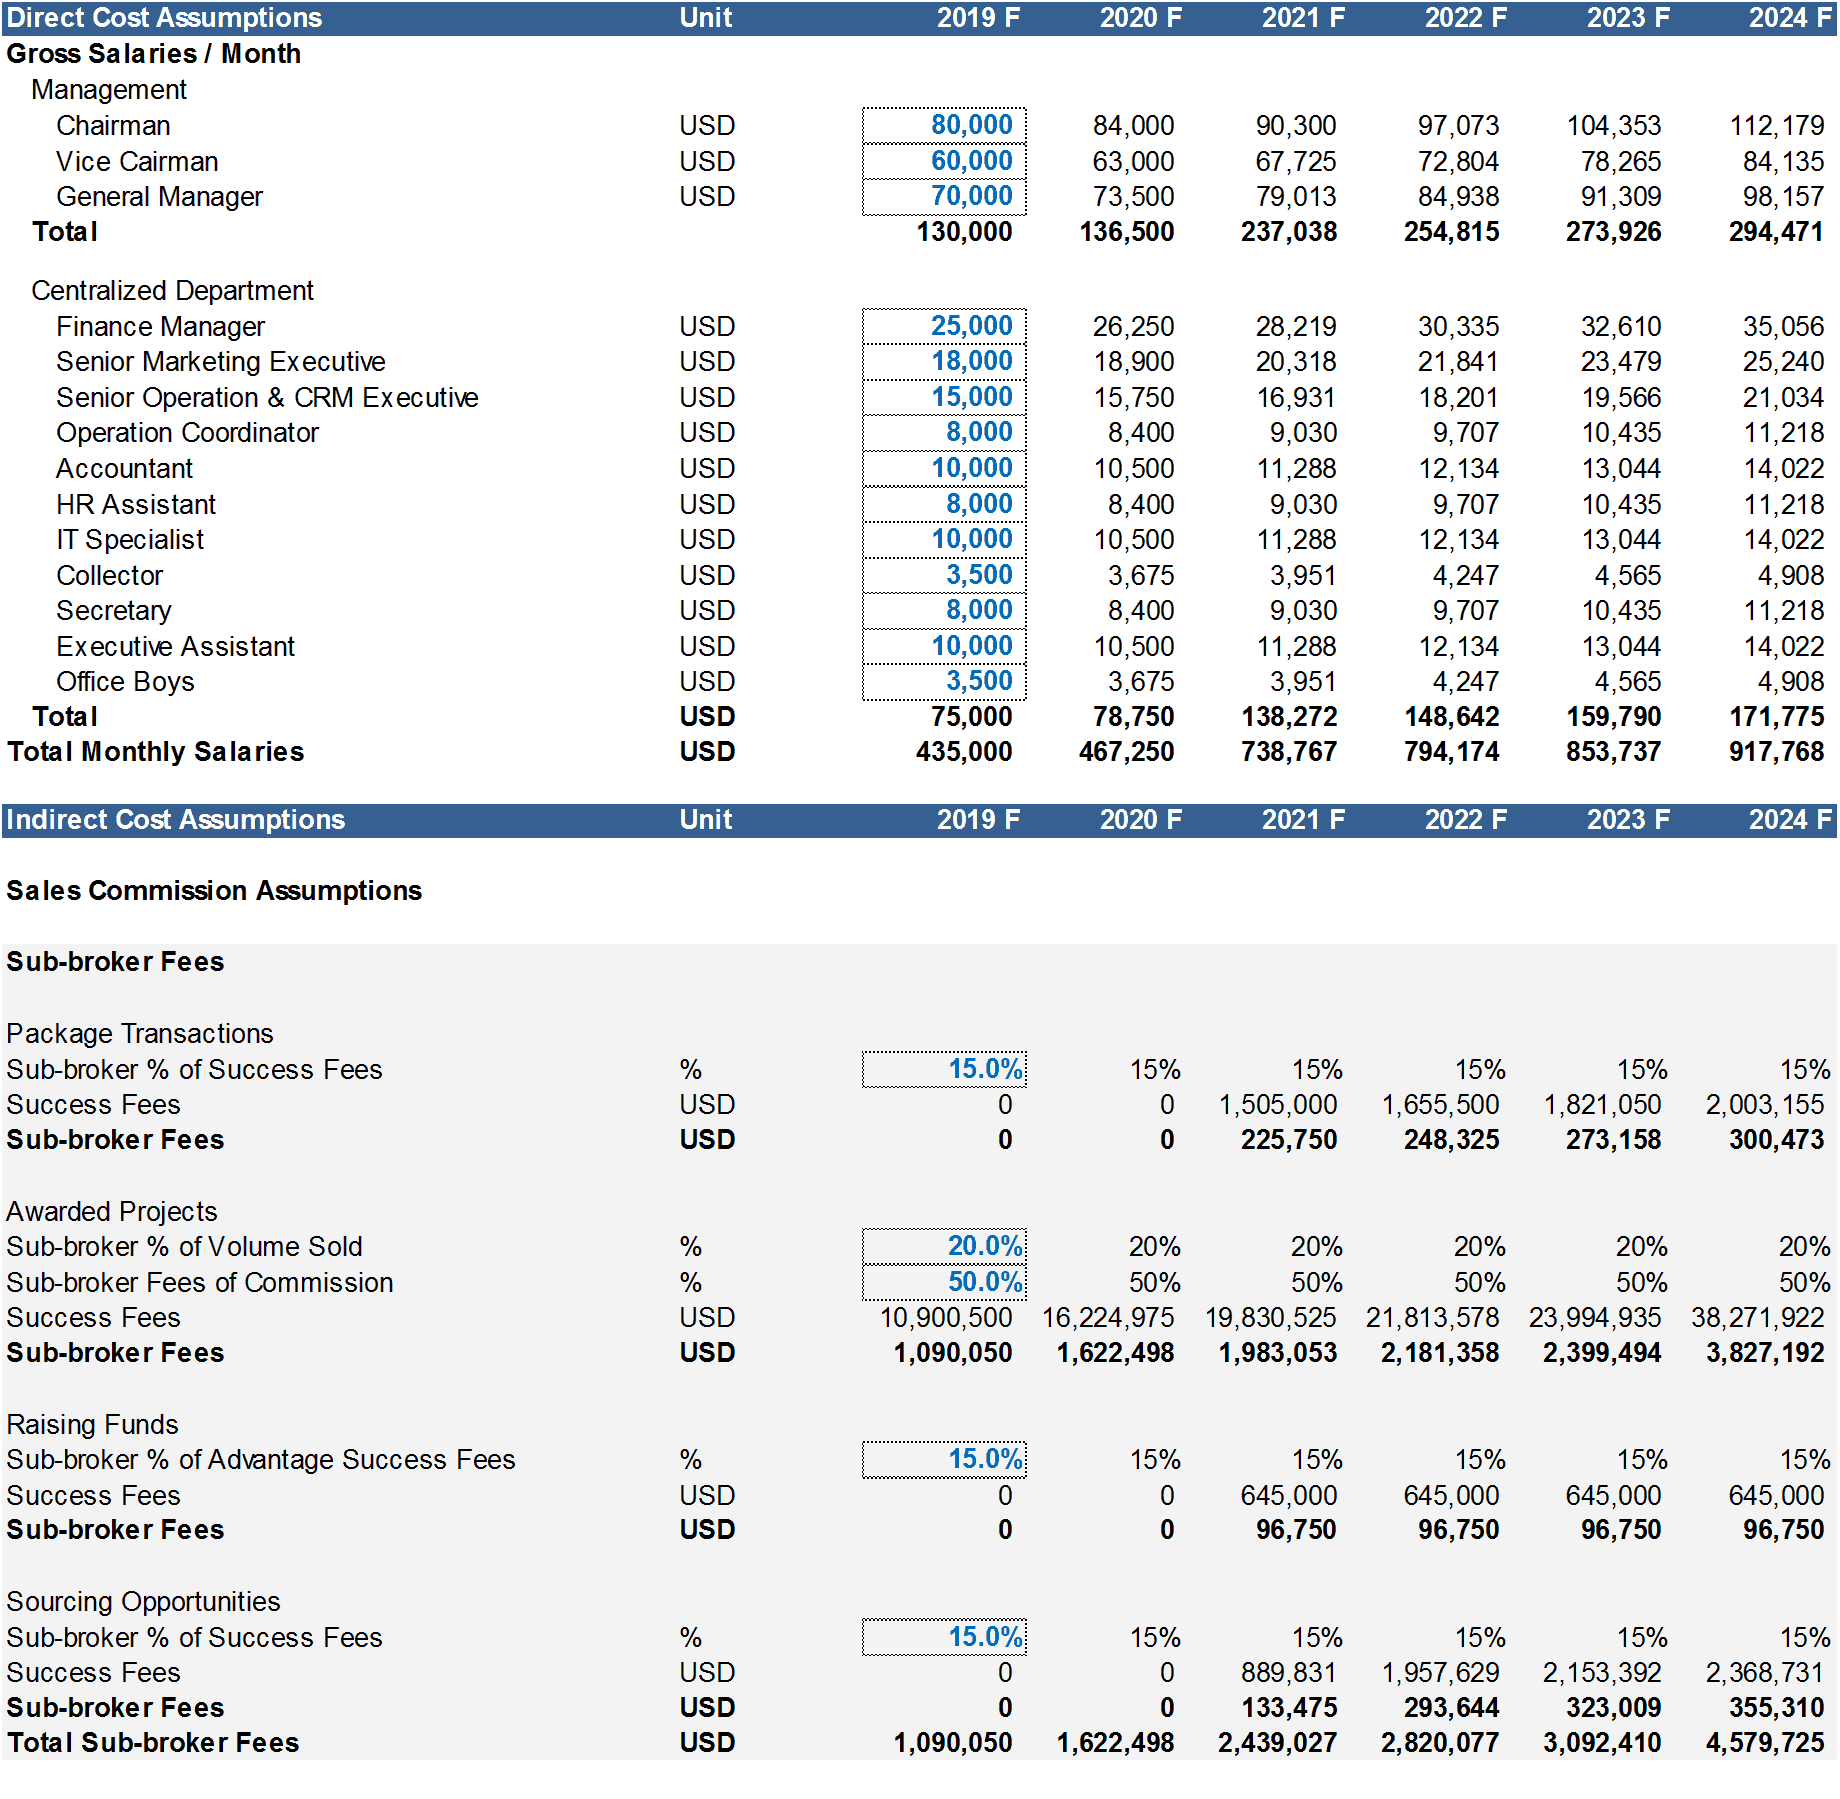The image size is (1840, 1799).
Task: Click the Finance Manager row label
Action: (160, 327)
